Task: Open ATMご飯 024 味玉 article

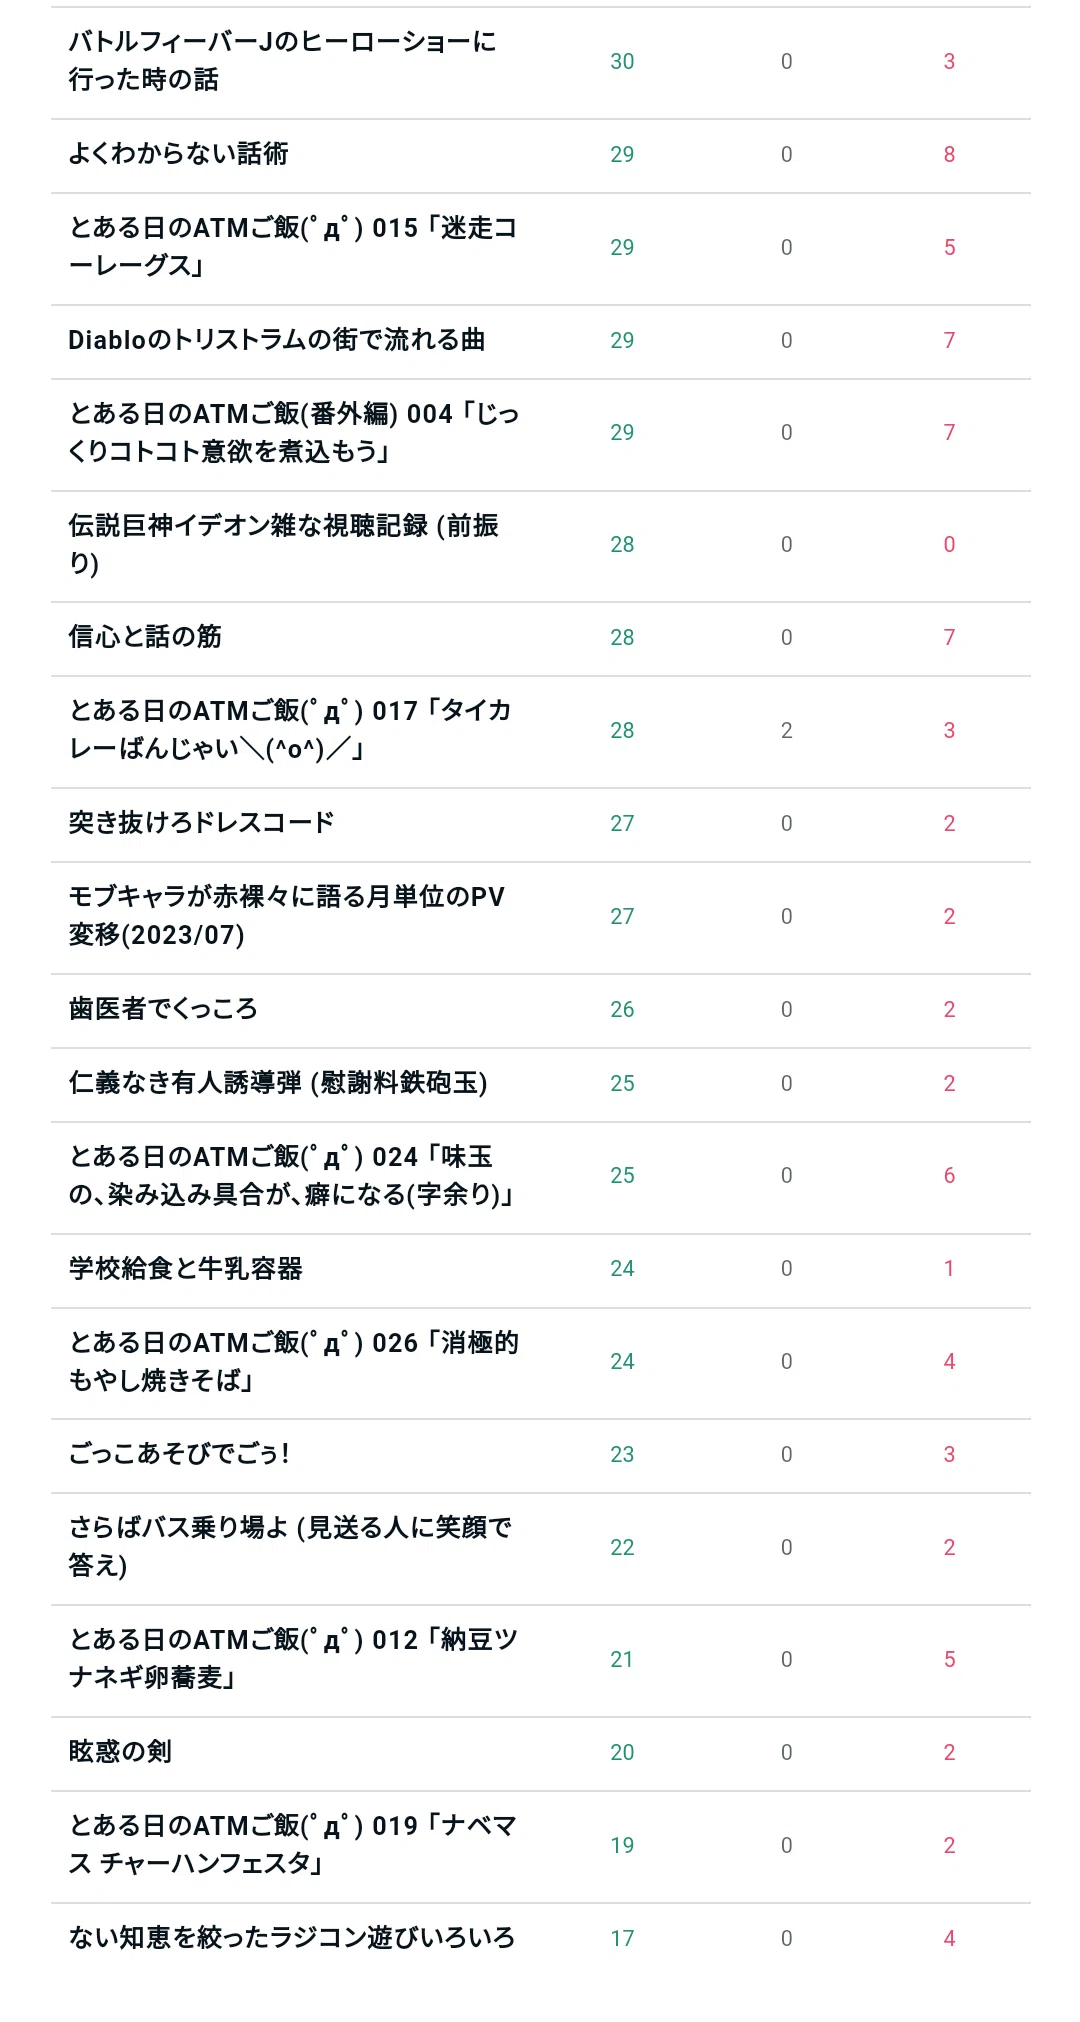Action: [x=292, y=1176]
